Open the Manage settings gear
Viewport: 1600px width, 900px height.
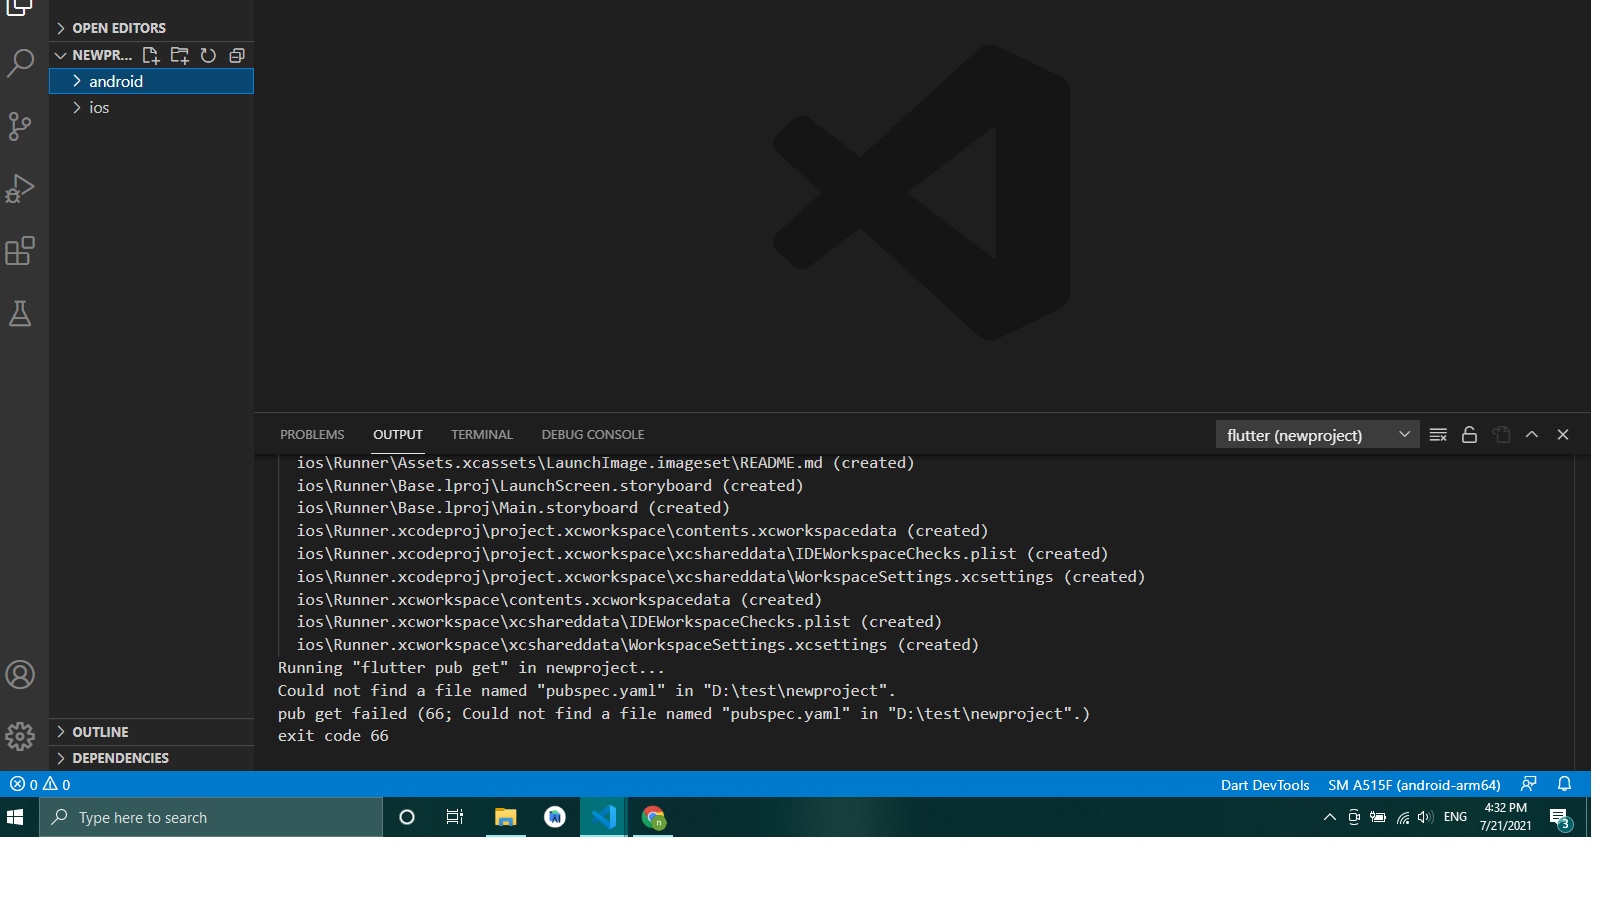click(x=20, y=736)
